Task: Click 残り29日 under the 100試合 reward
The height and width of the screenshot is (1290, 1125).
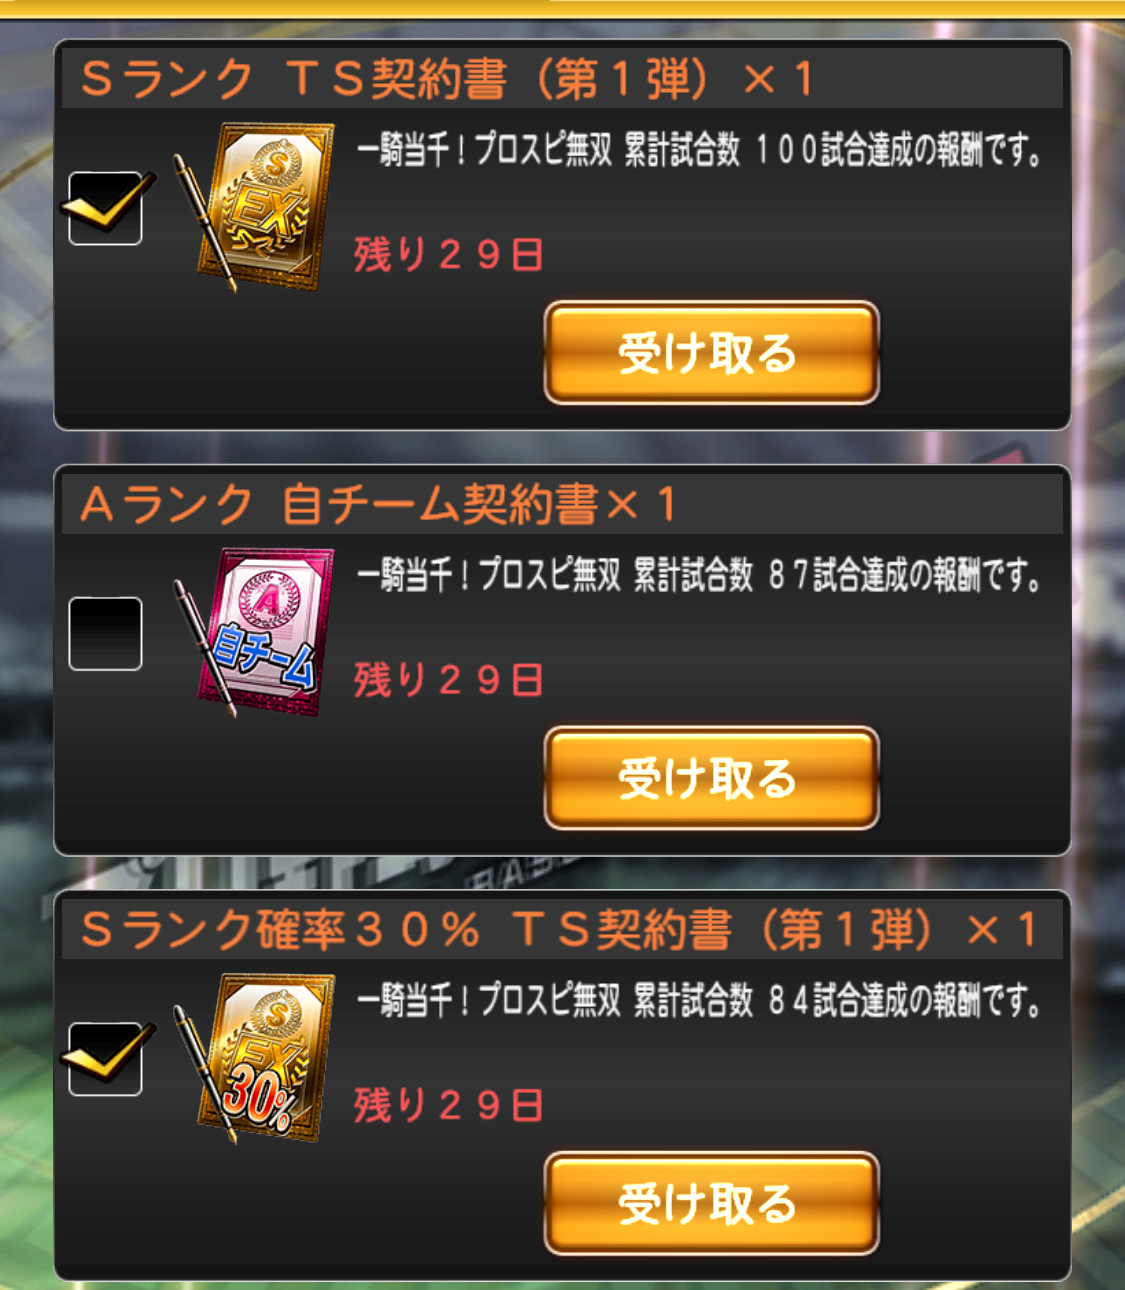Action: coord(449,254)
